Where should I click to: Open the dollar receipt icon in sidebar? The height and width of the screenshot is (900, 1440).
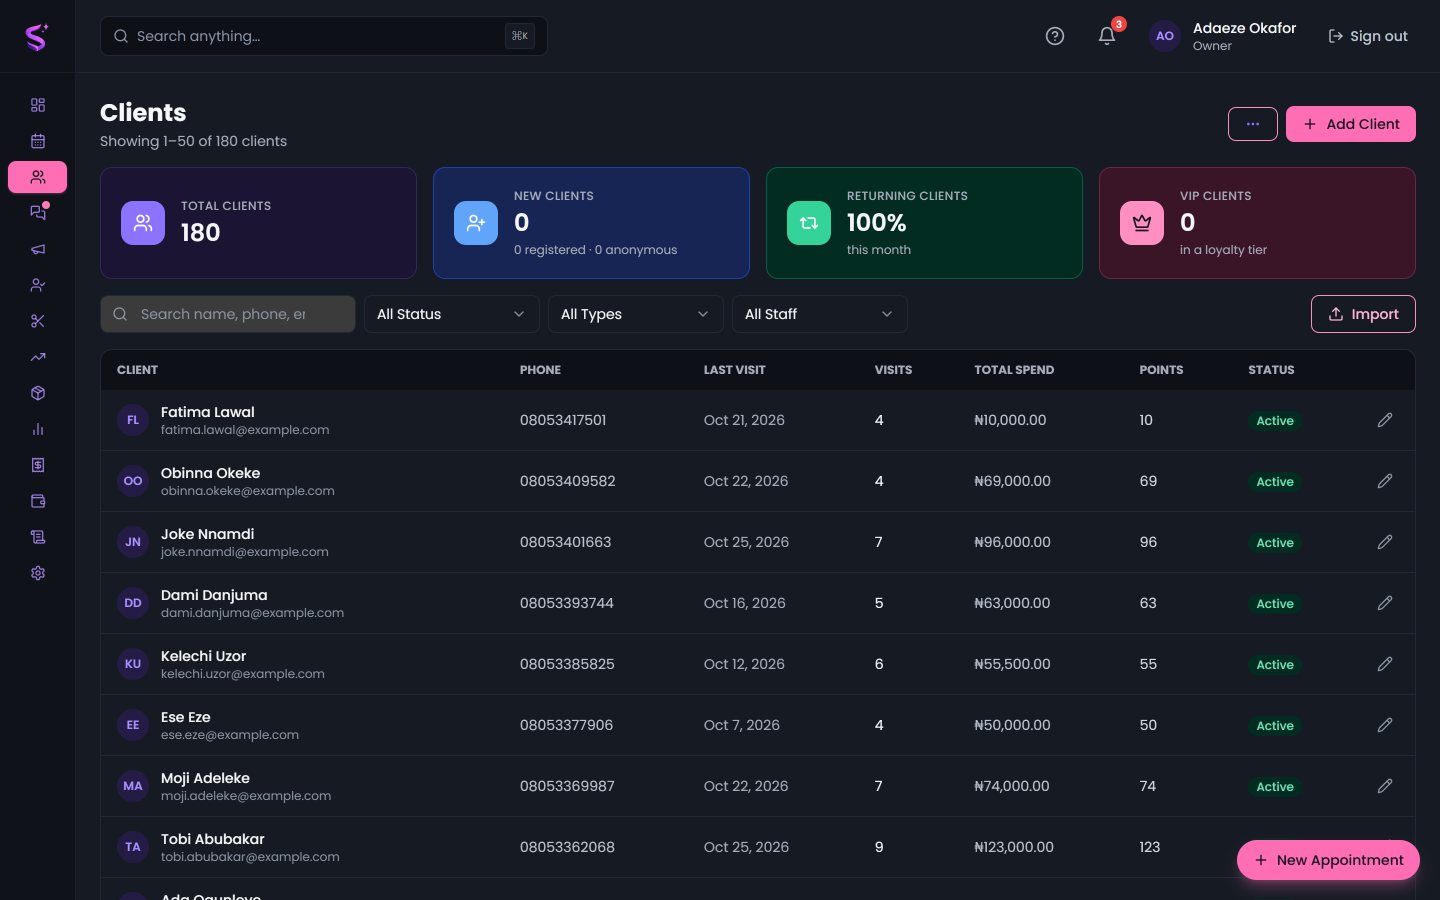[38, 465]
